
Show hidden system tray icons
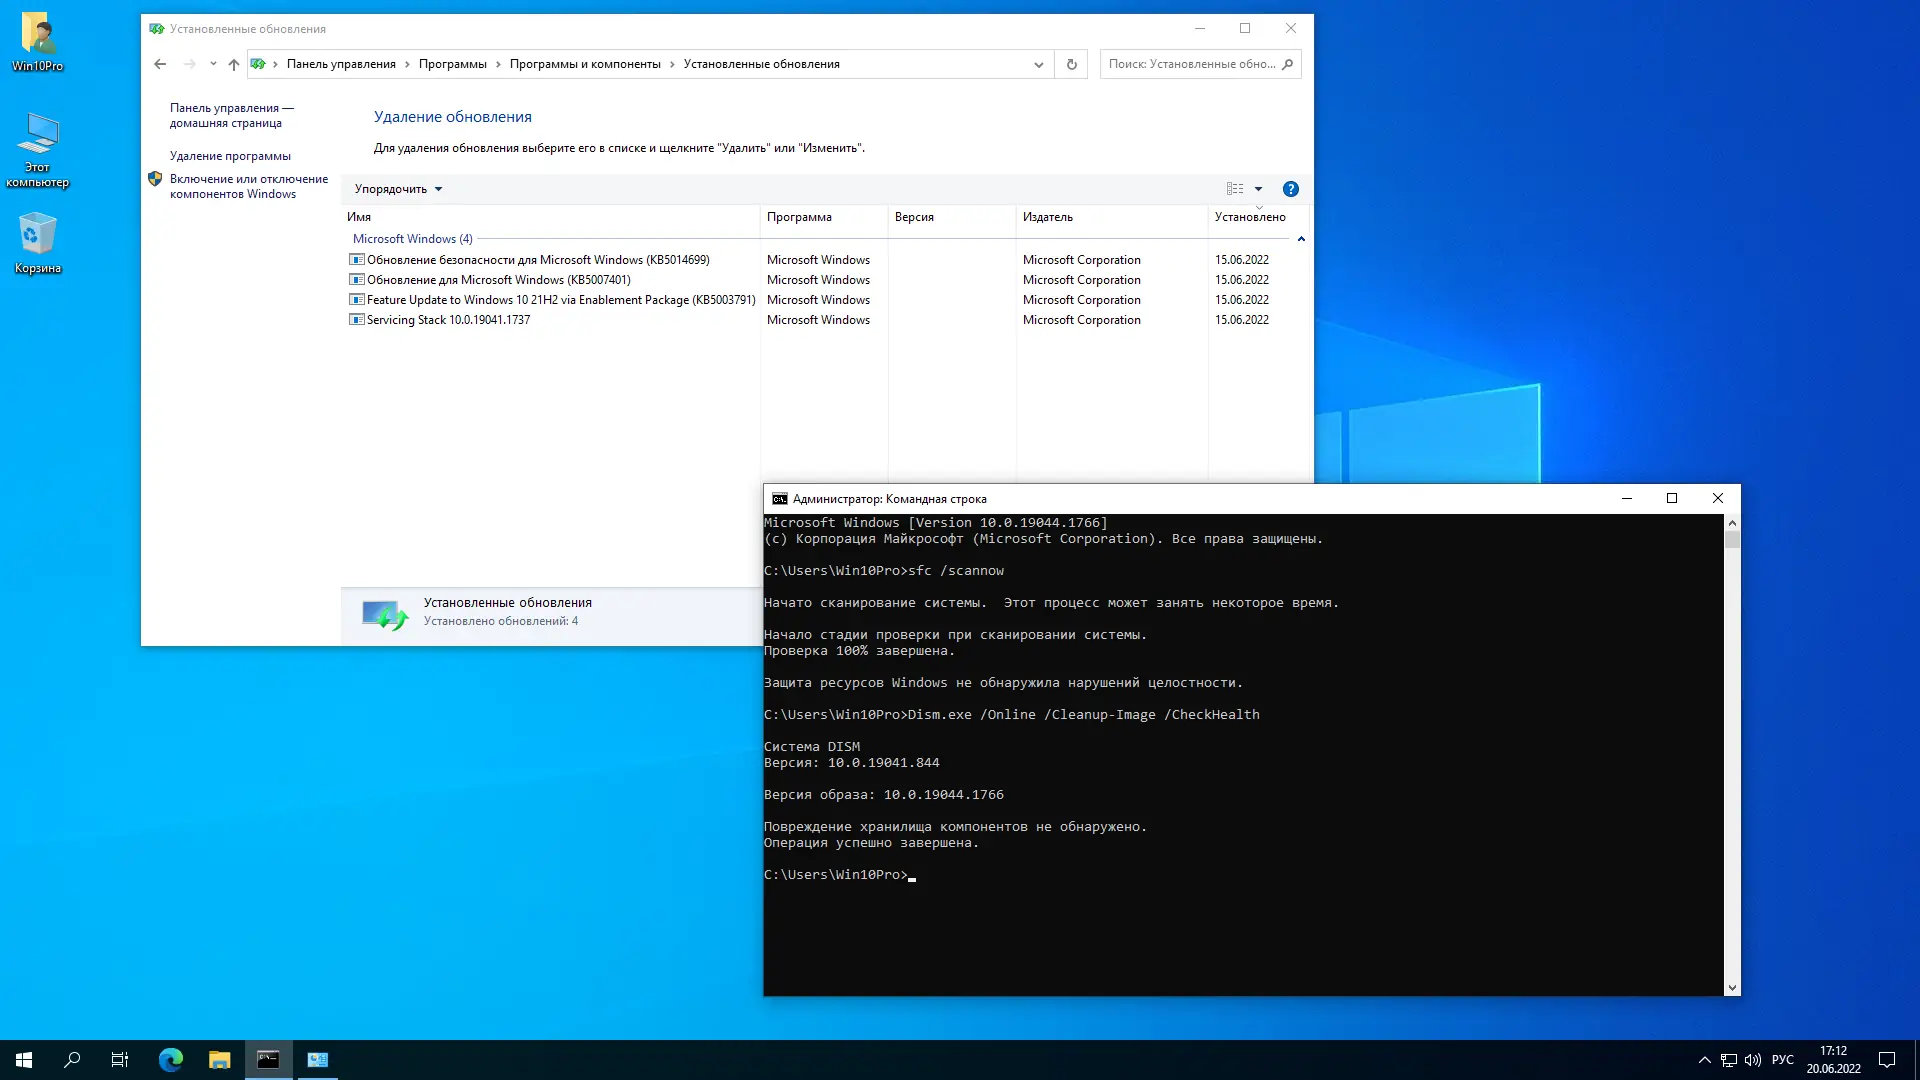pyautogui.click(x=1704, y=1060)
